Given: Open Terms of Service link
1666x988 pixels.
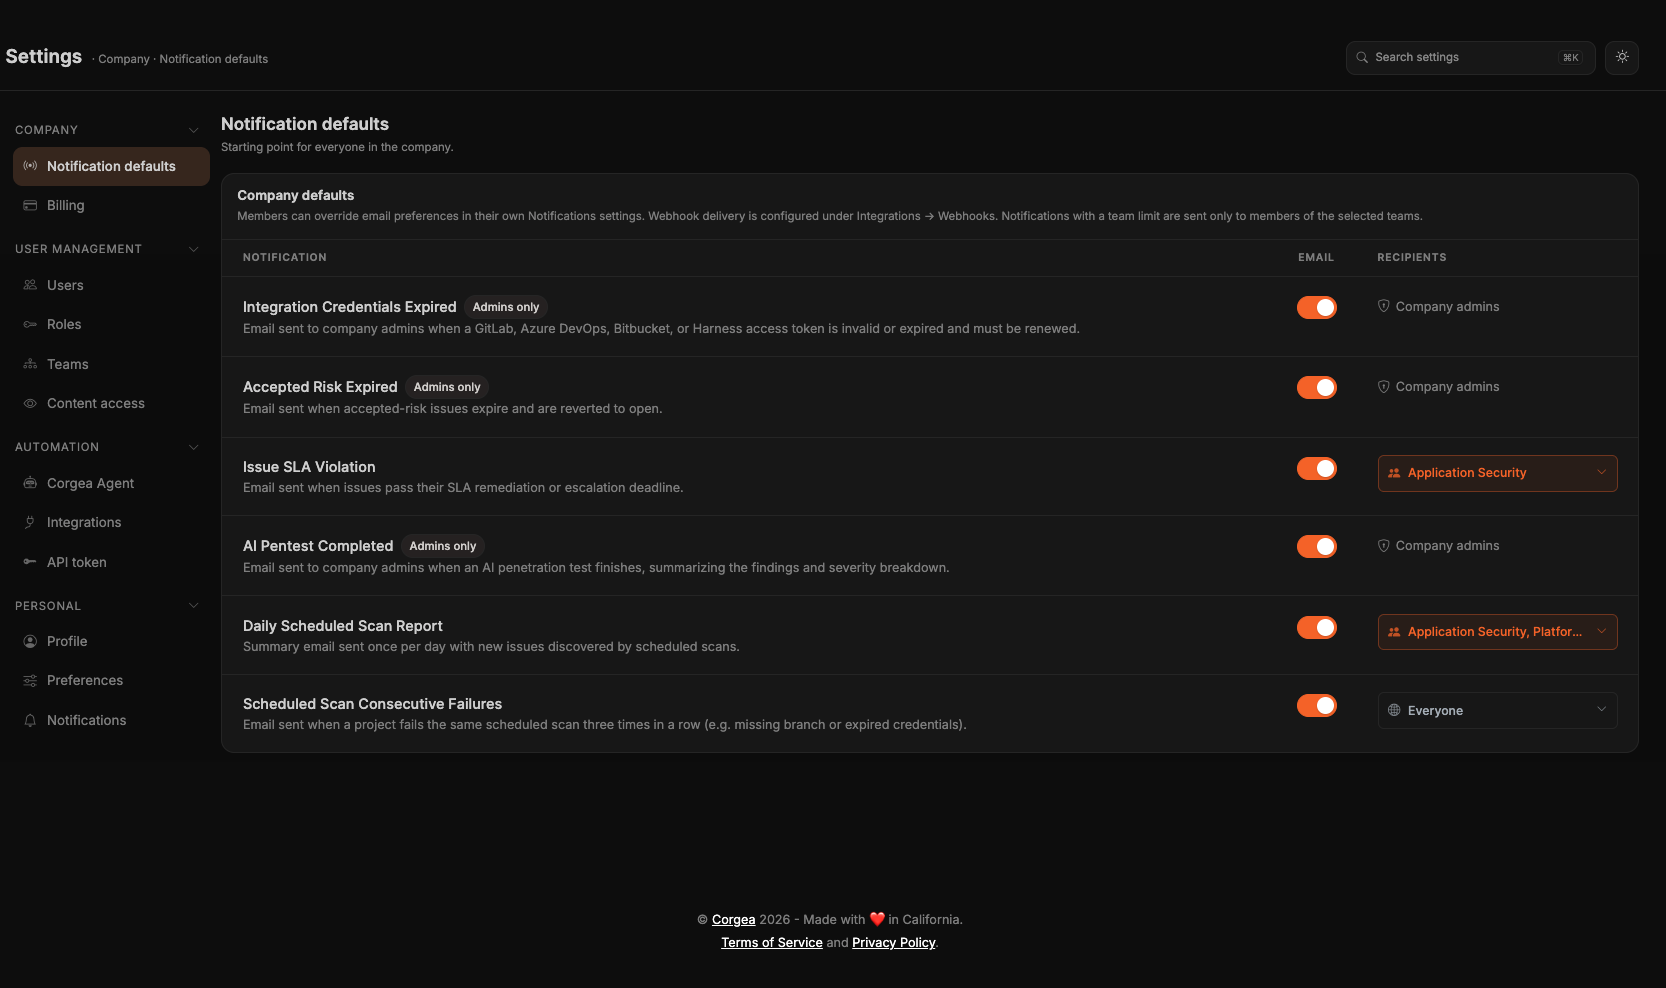Looking at the screenshot, I should point(772,942).
